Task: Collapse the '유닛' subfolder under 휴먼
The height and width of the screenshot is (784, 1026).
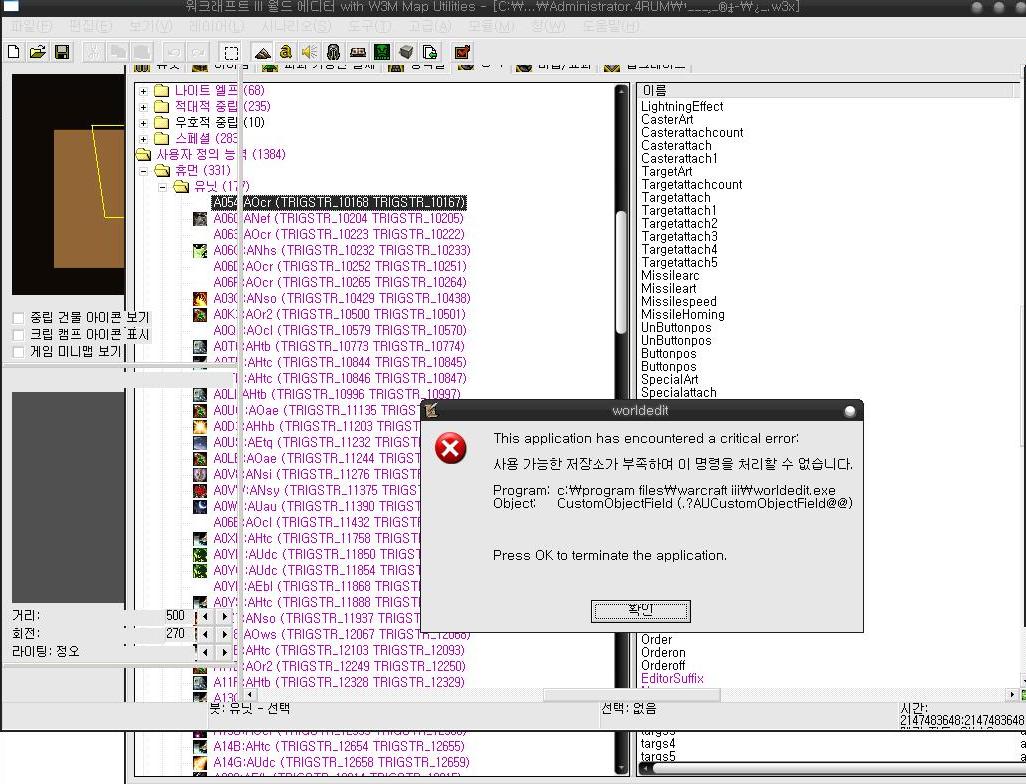Action: 162,187
